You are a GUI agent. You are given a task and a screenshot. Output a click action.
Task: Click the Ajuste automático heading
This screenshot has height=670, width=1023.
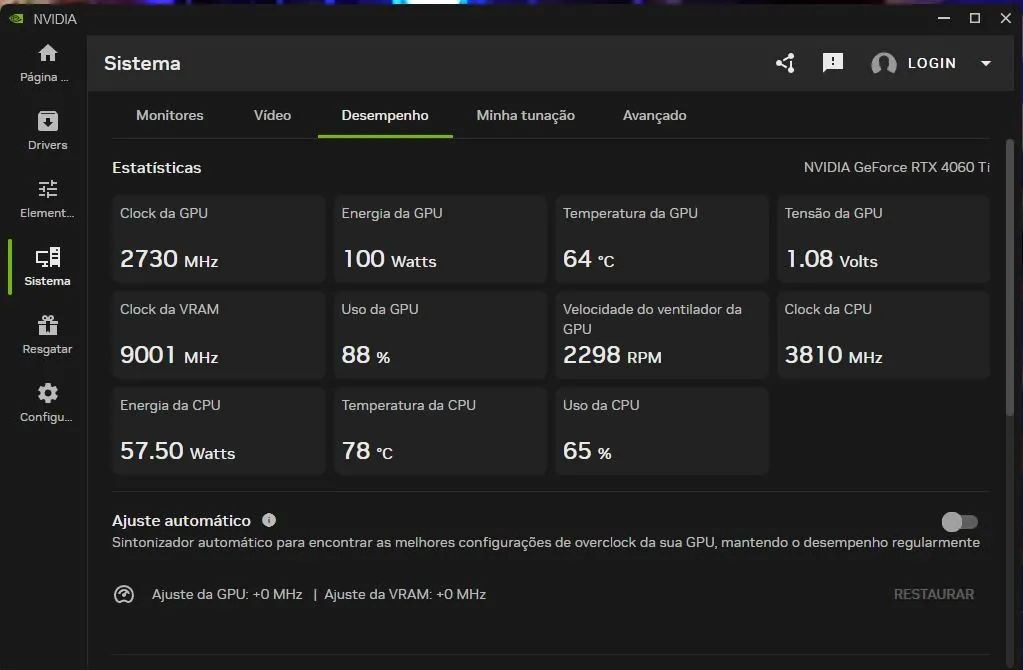[181, 521]
